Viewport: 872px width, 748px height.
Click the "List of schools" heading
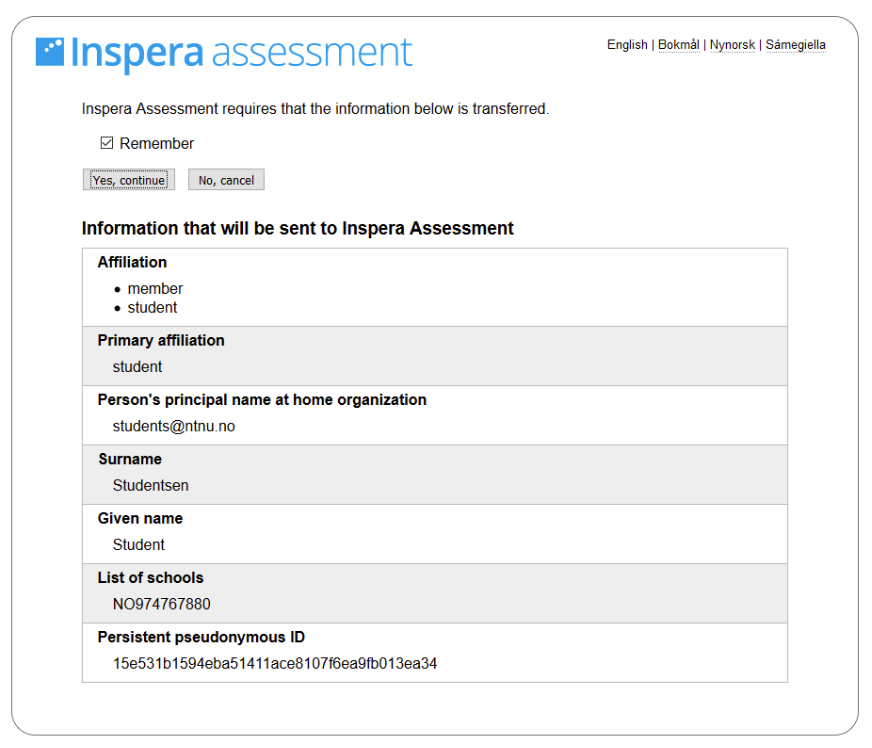coord(151,578)
